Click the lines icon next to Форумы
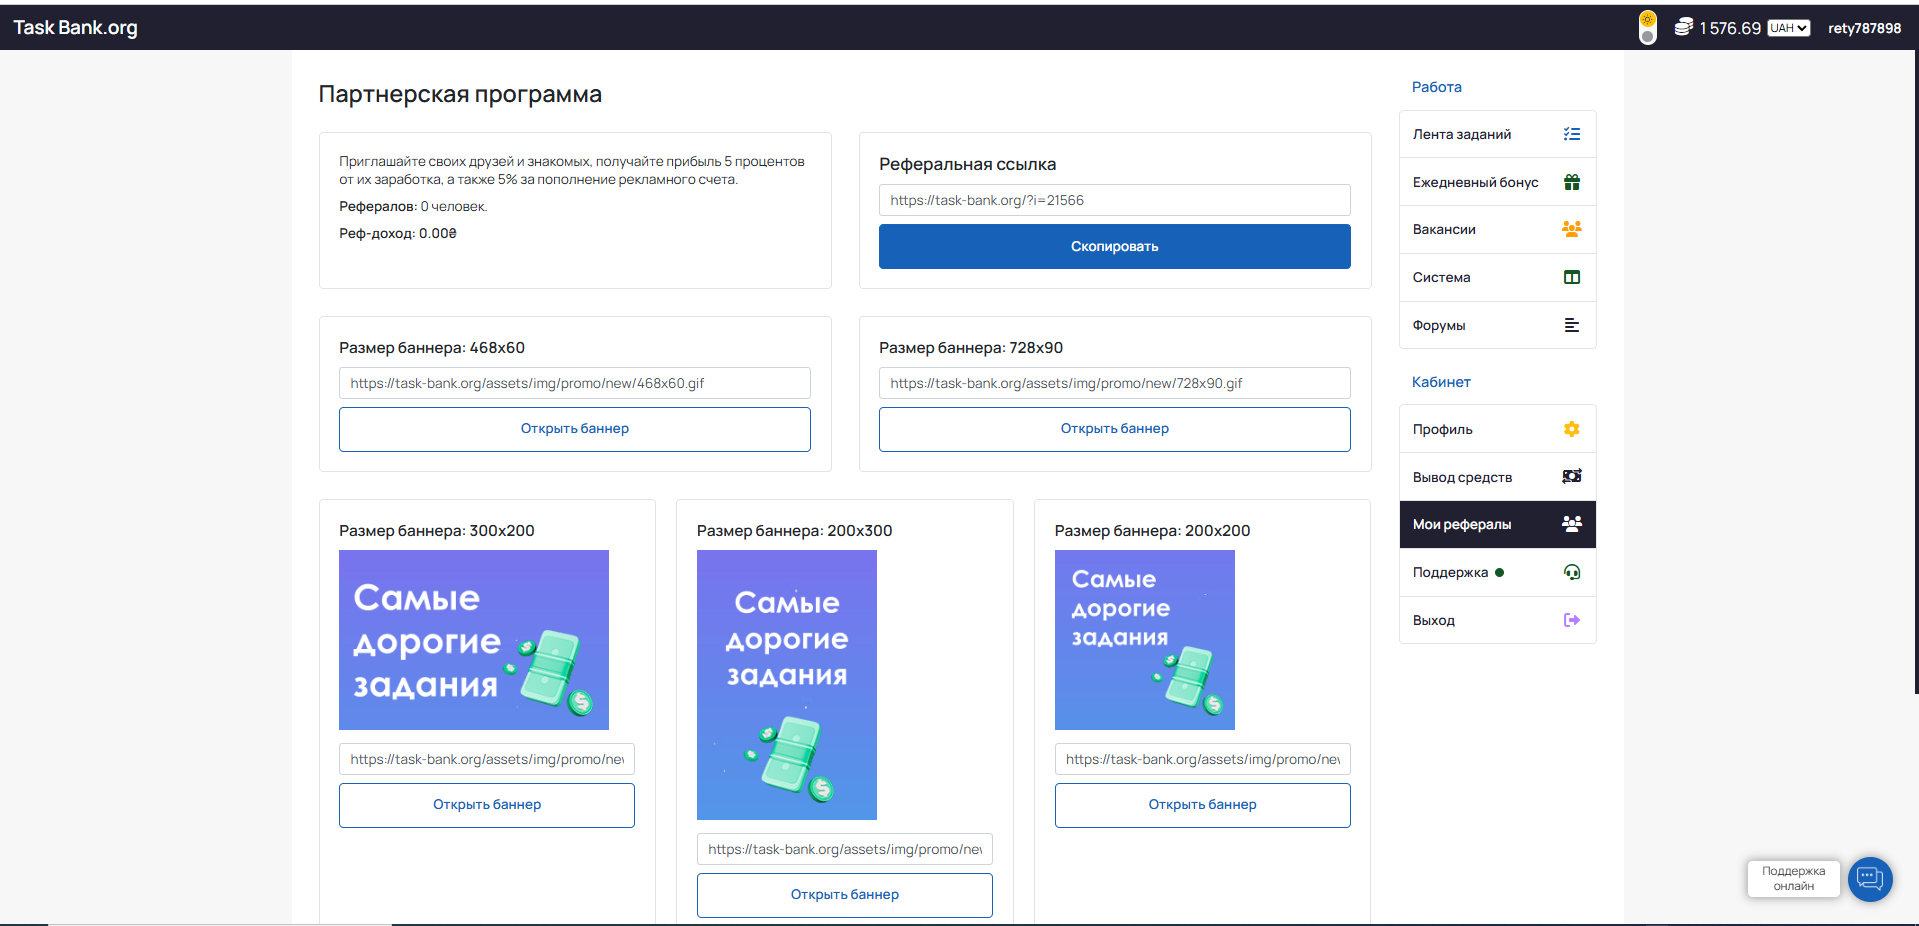 pyautogui.click(x=1571, y=325)
